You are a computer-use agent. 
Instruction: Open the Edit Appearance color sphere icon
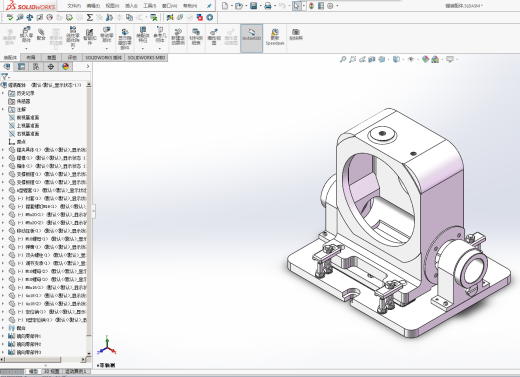(x=425, y=59)
